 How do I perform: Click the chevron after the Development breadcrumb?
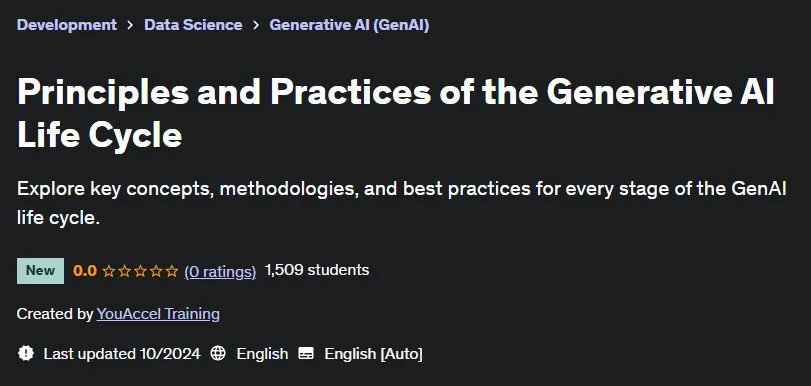click(130, 25)
